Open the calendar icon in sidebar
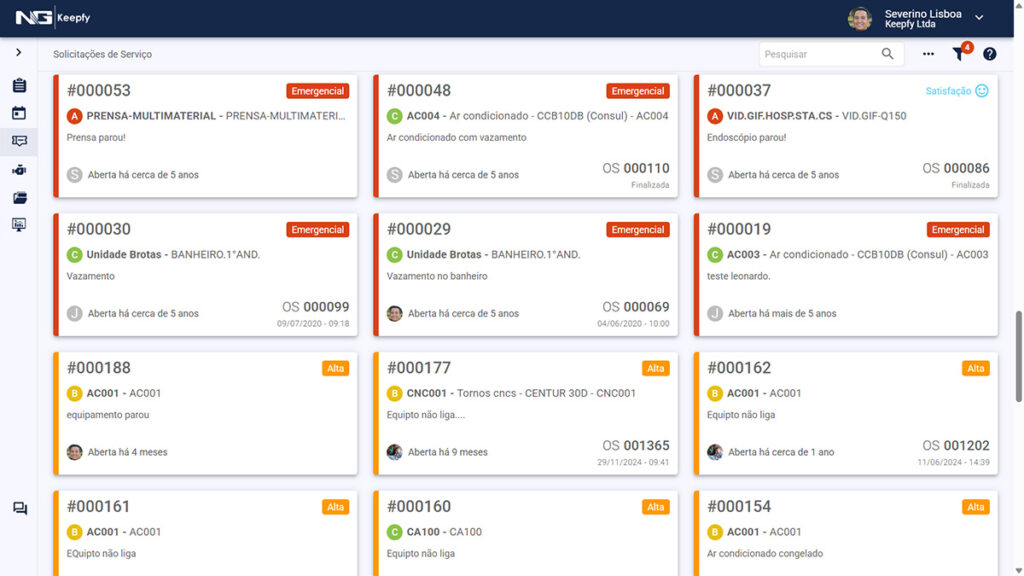1024x576 pixels. (19, 114)
